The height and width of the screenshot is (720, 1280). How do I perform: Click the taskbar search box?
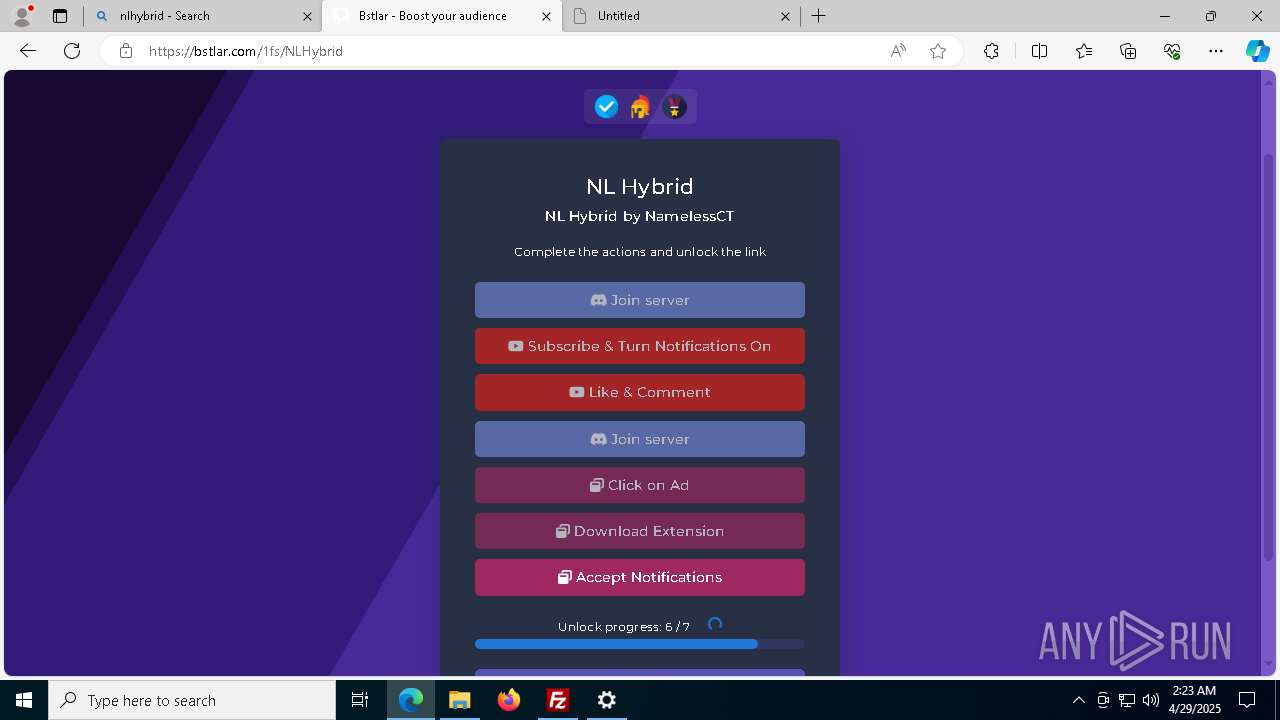point(192,700)
